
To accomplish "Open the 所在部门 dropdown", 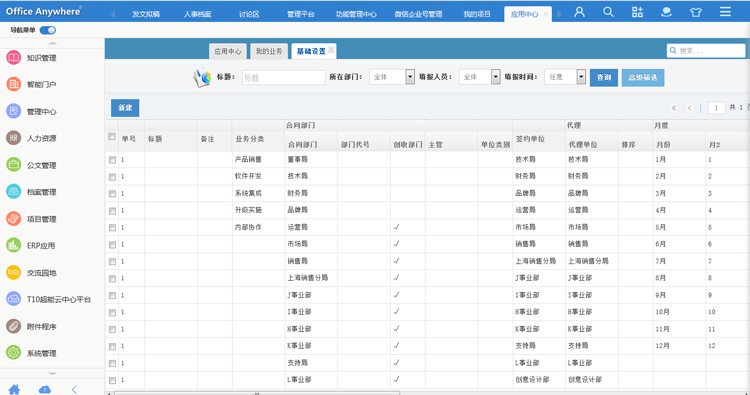I will [x=410, y=77].
